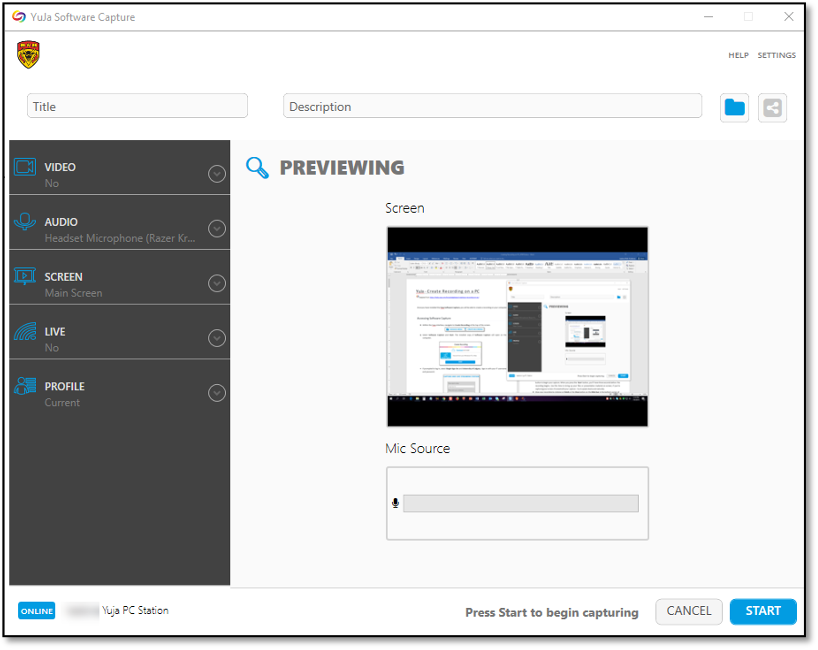
Task: Click the mic level meter bar
Action: pyautogui.click(x=521, y=503)
